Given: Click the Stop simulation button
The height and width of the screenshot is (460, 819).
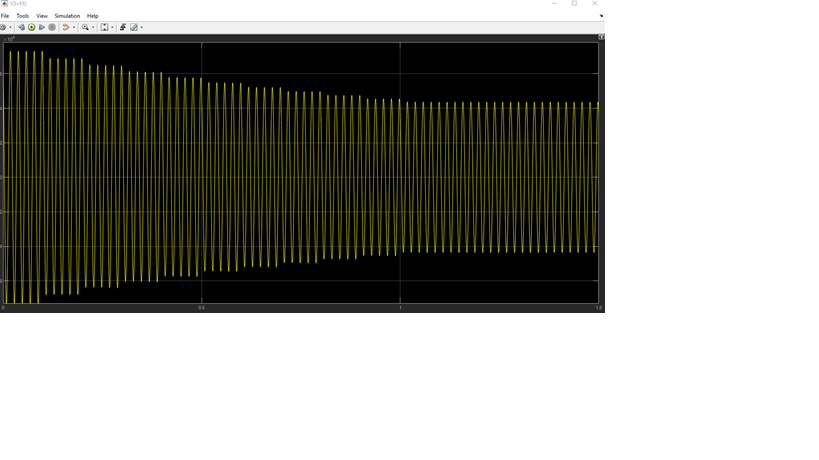Looking at the screenshot, I should tap(52, 27).
